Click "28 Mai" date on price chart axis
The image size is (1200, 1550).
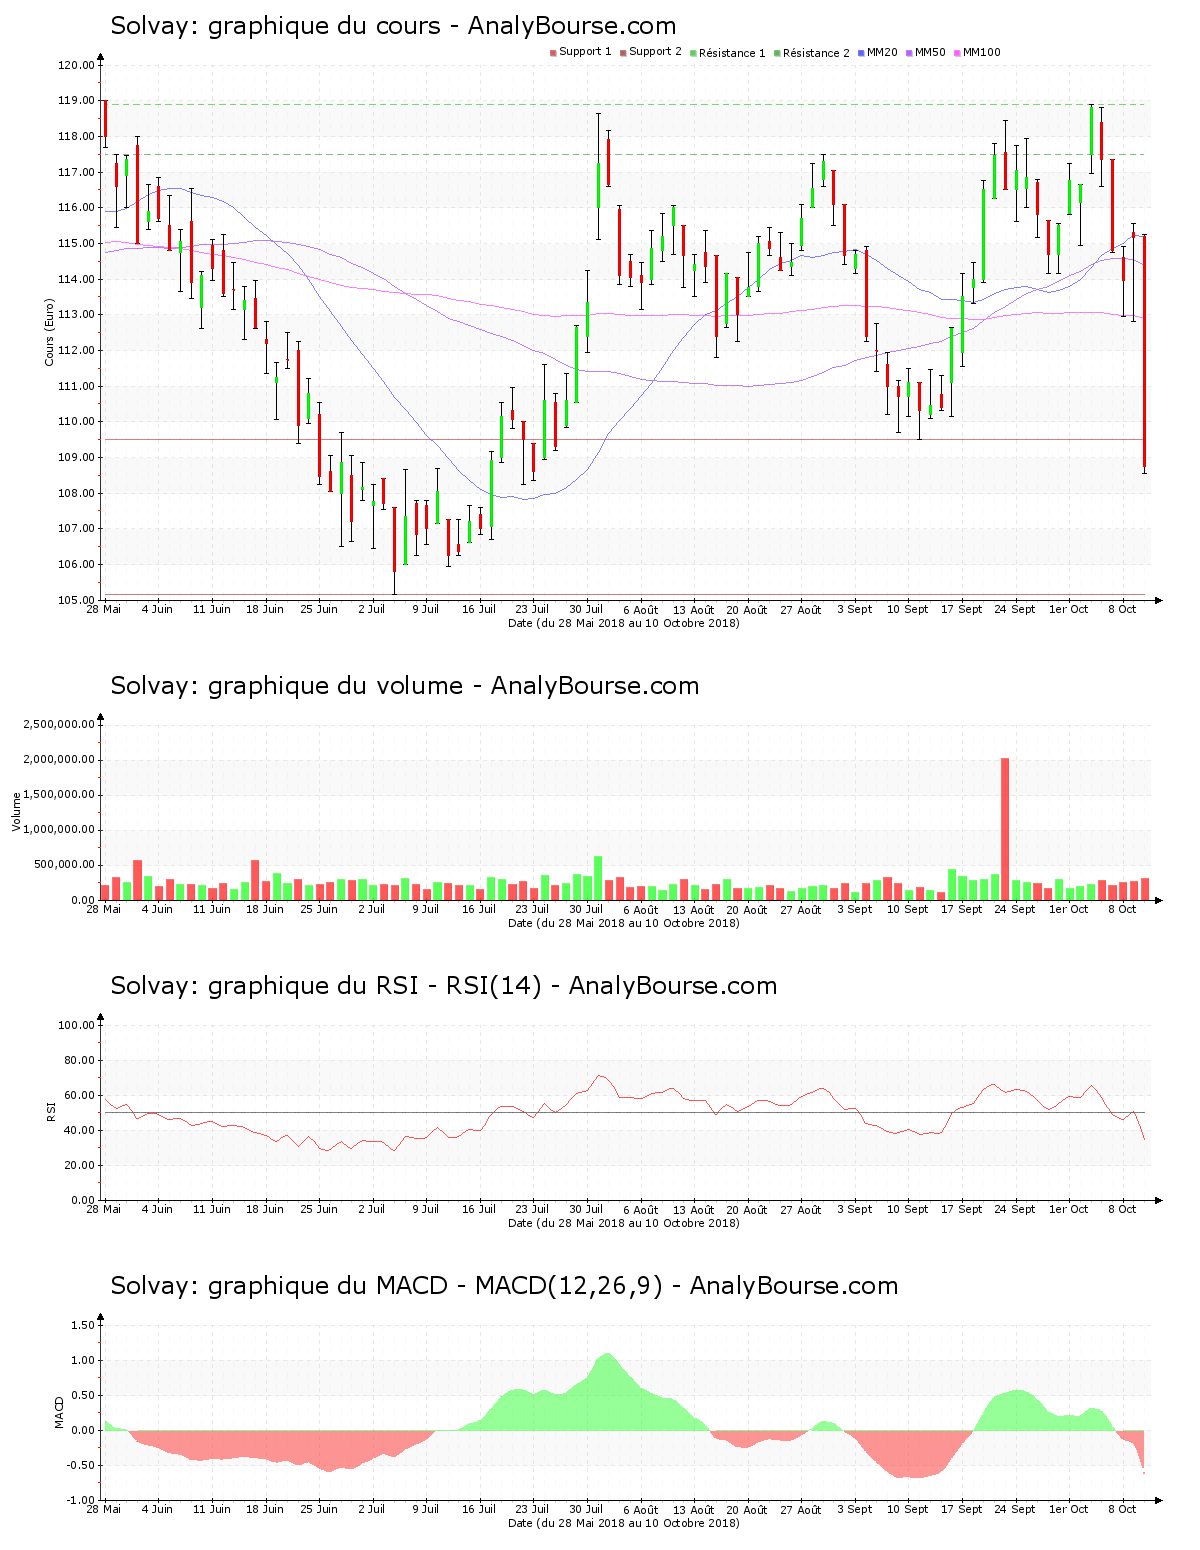click(104, 609)
